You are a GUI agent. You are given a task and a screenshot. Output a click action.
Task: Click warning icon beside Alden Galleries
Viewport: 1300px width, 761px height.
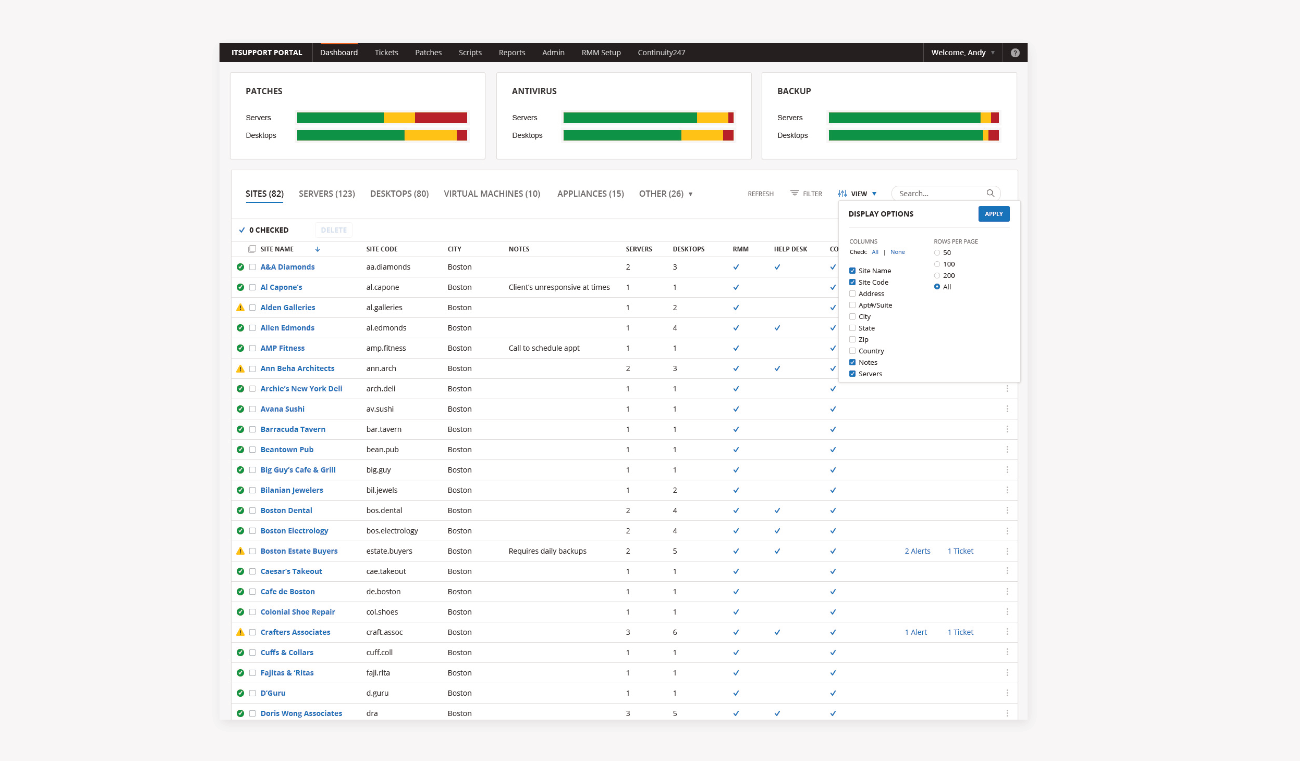tap(240, 308)
